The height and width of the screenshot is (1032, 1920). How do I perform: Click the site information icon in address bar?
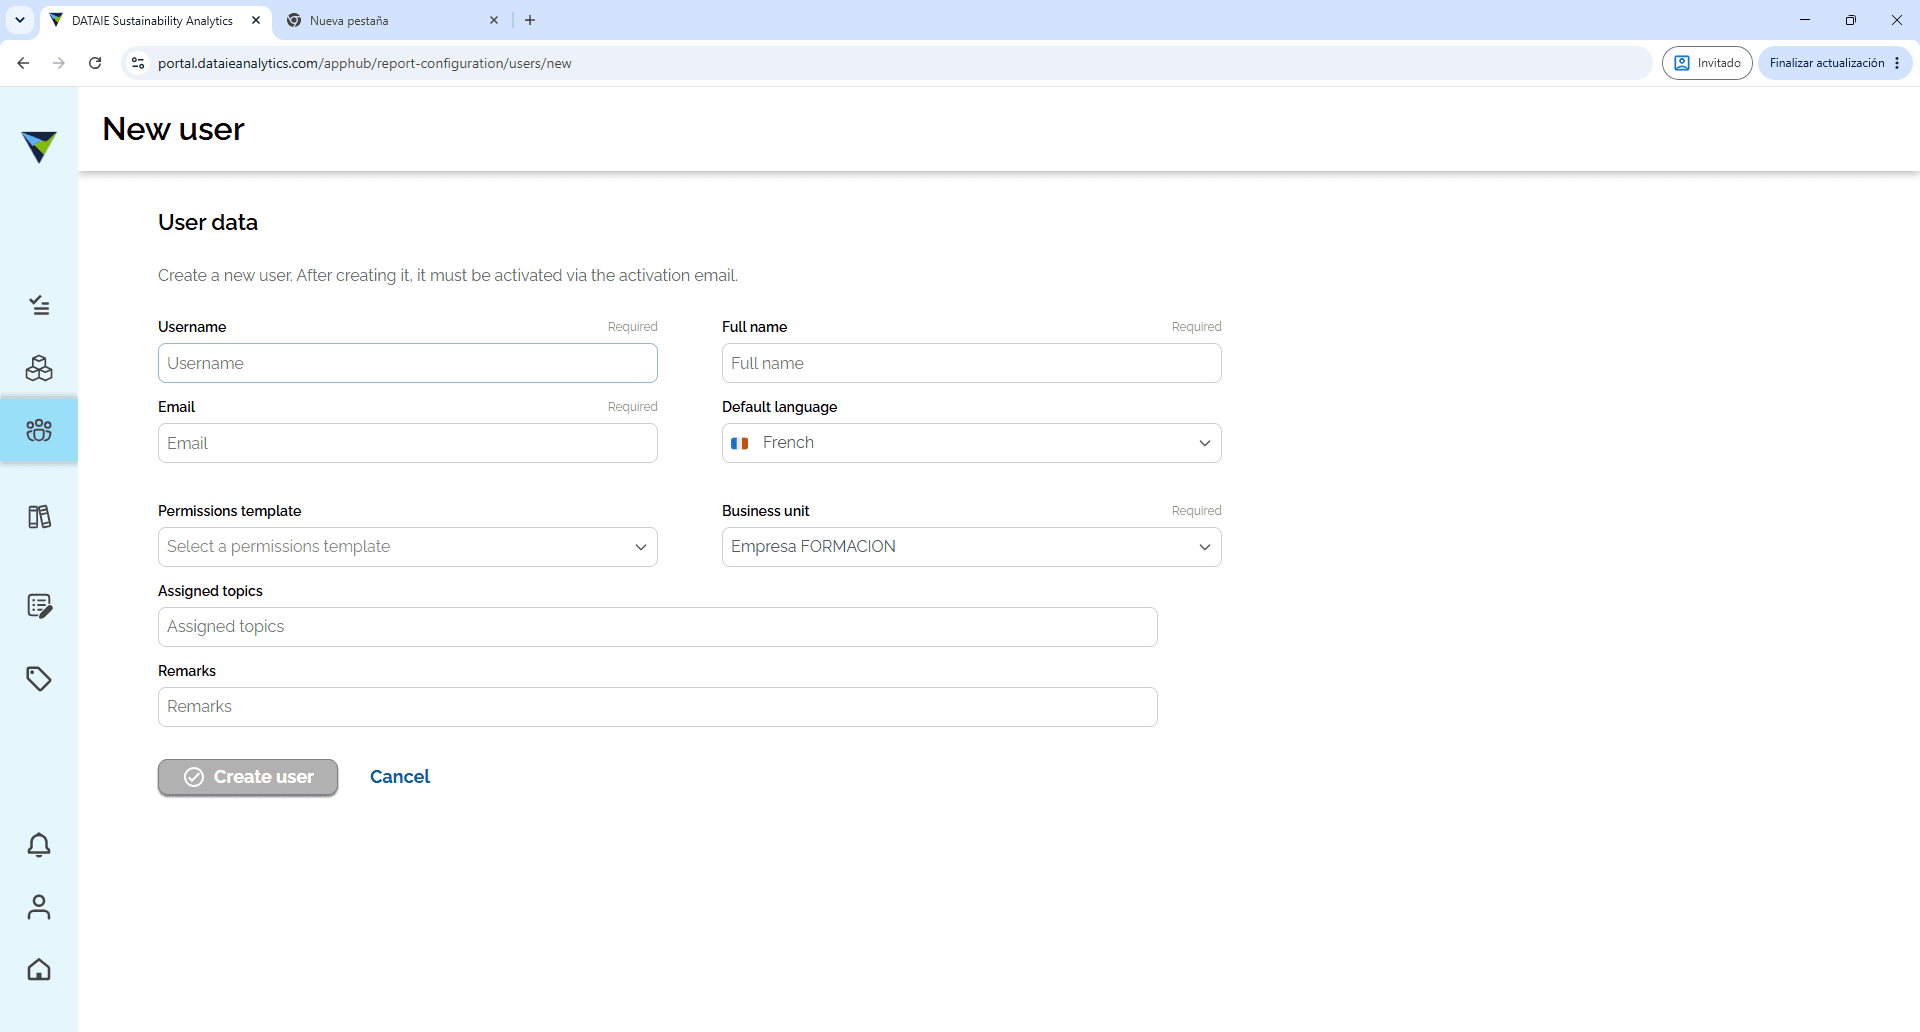coord(138,63)
